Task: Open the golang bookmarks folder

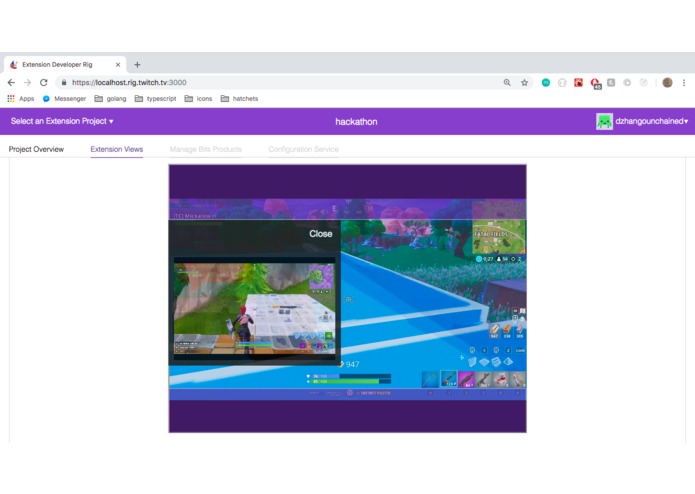Action: 110,98
